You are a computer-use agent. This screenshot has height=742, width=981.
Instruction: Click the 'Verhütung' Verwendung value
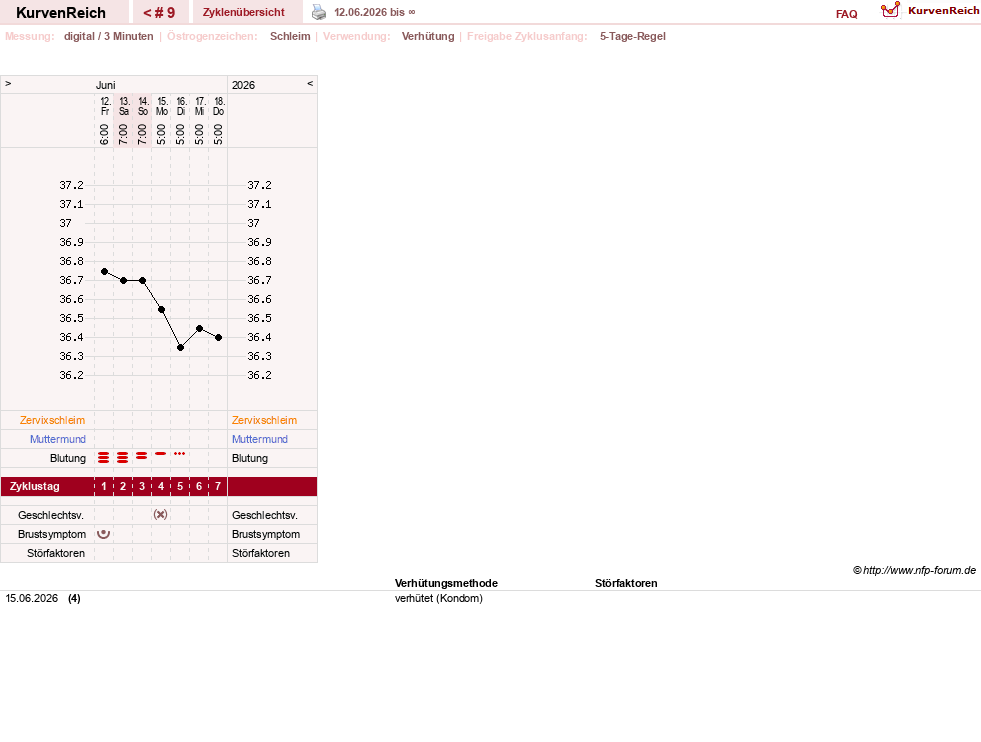pos(428,36)
